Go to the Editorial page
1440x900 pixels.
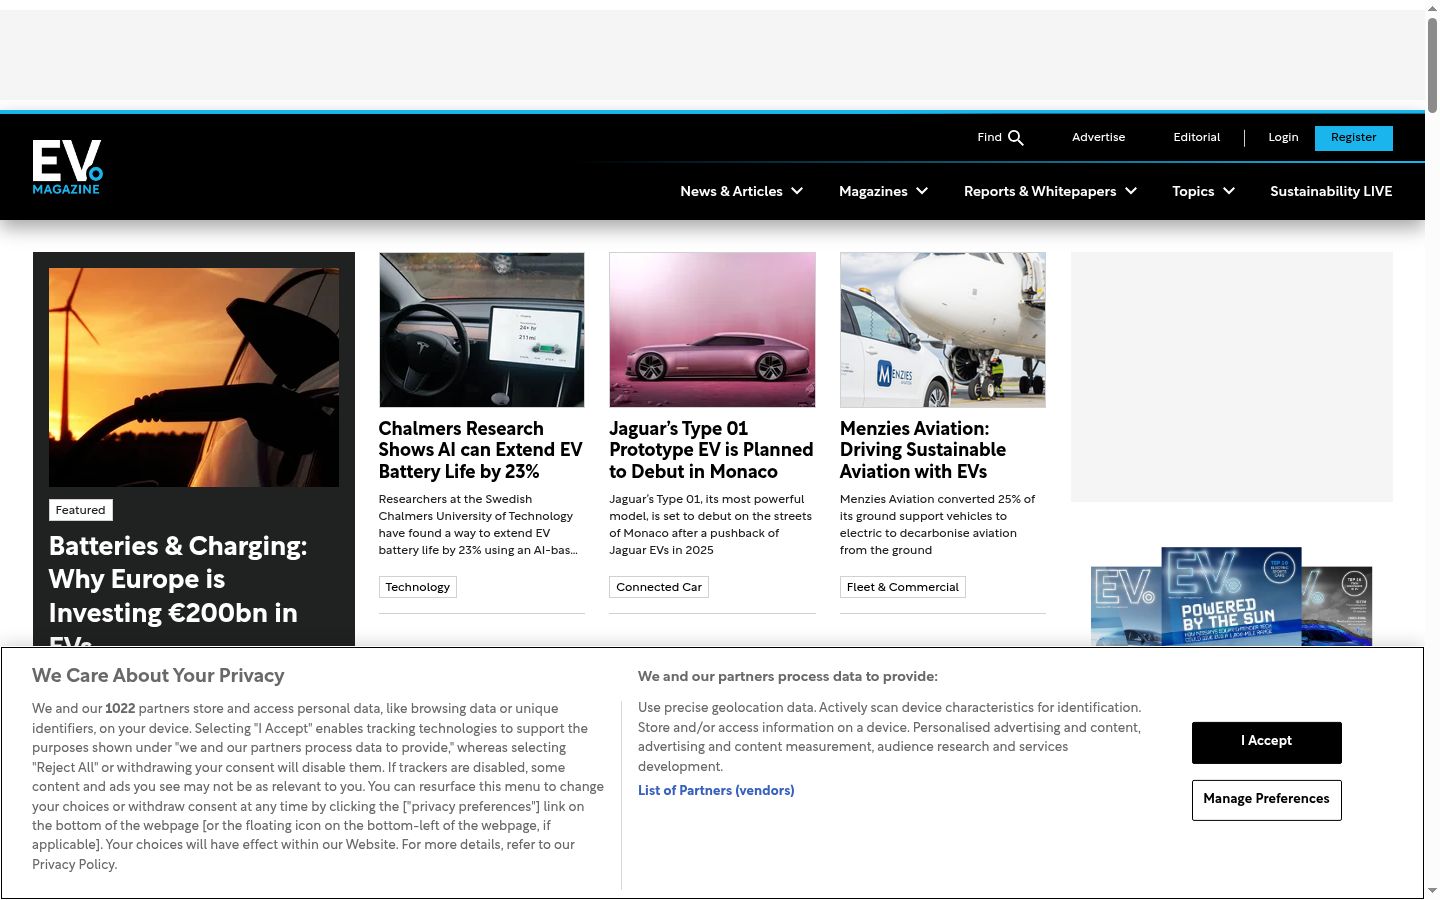1197,138
